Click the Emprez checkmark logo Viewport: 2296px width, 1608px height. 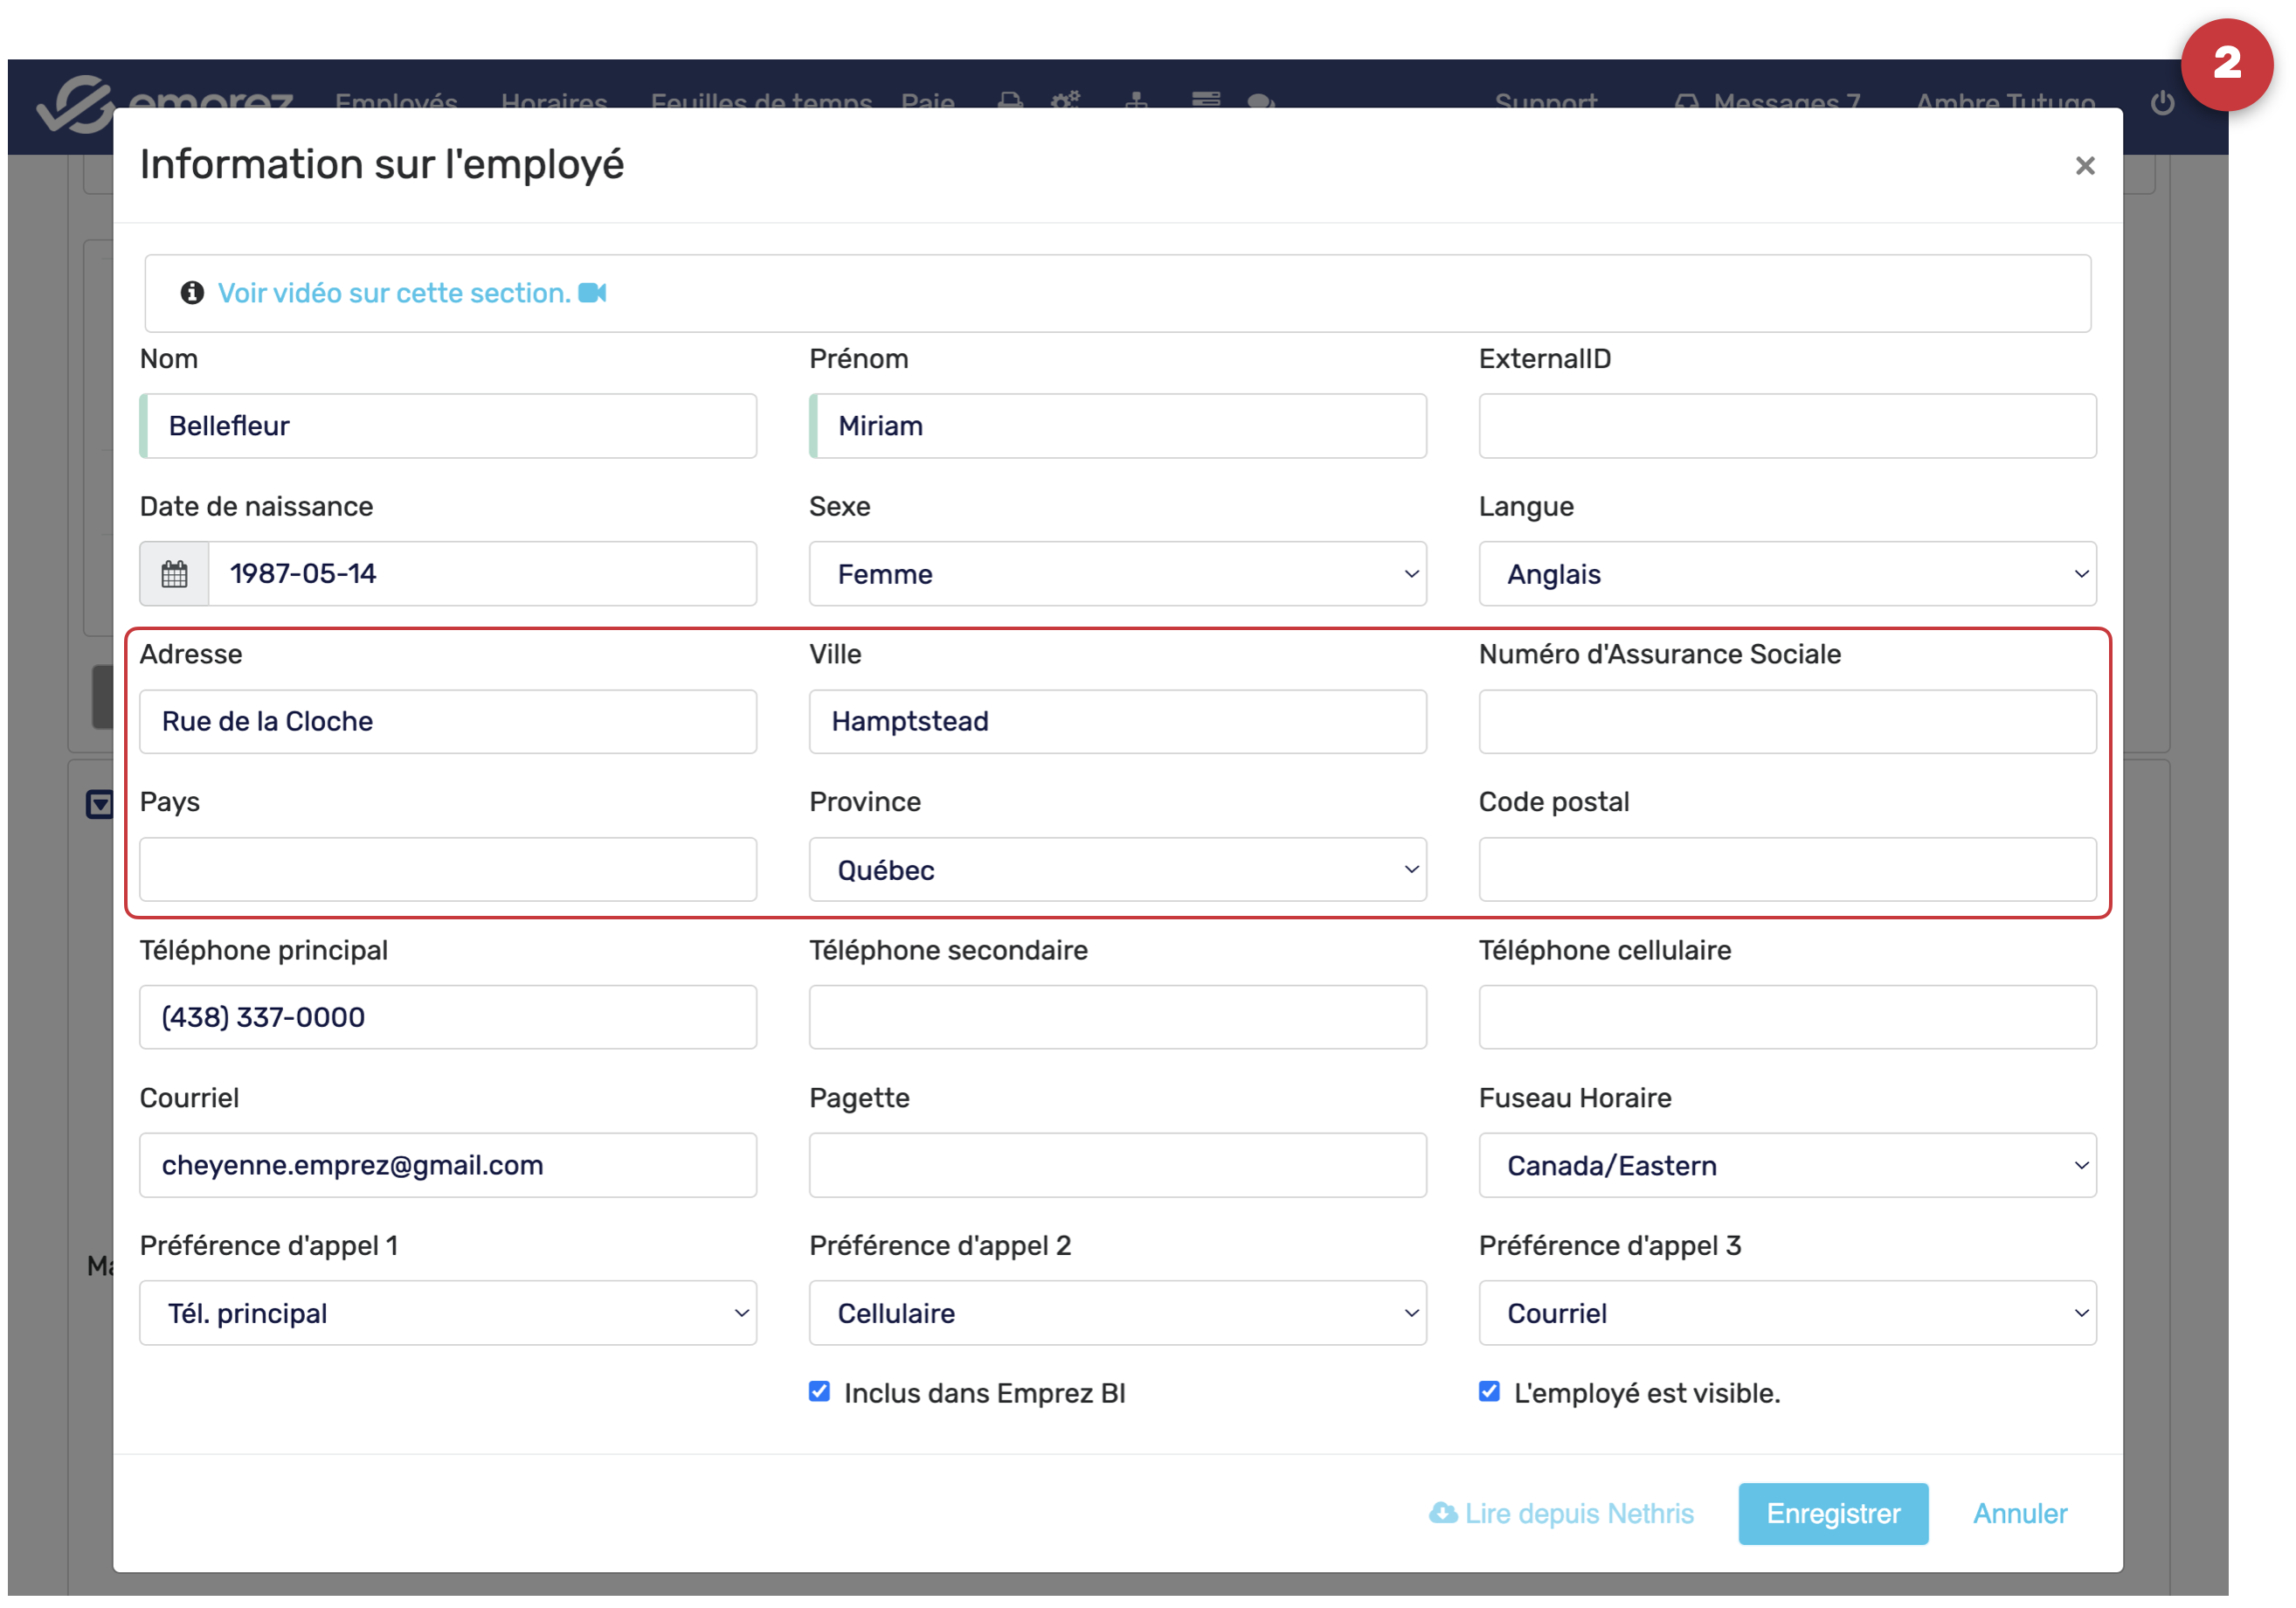(x=75, y=106)
